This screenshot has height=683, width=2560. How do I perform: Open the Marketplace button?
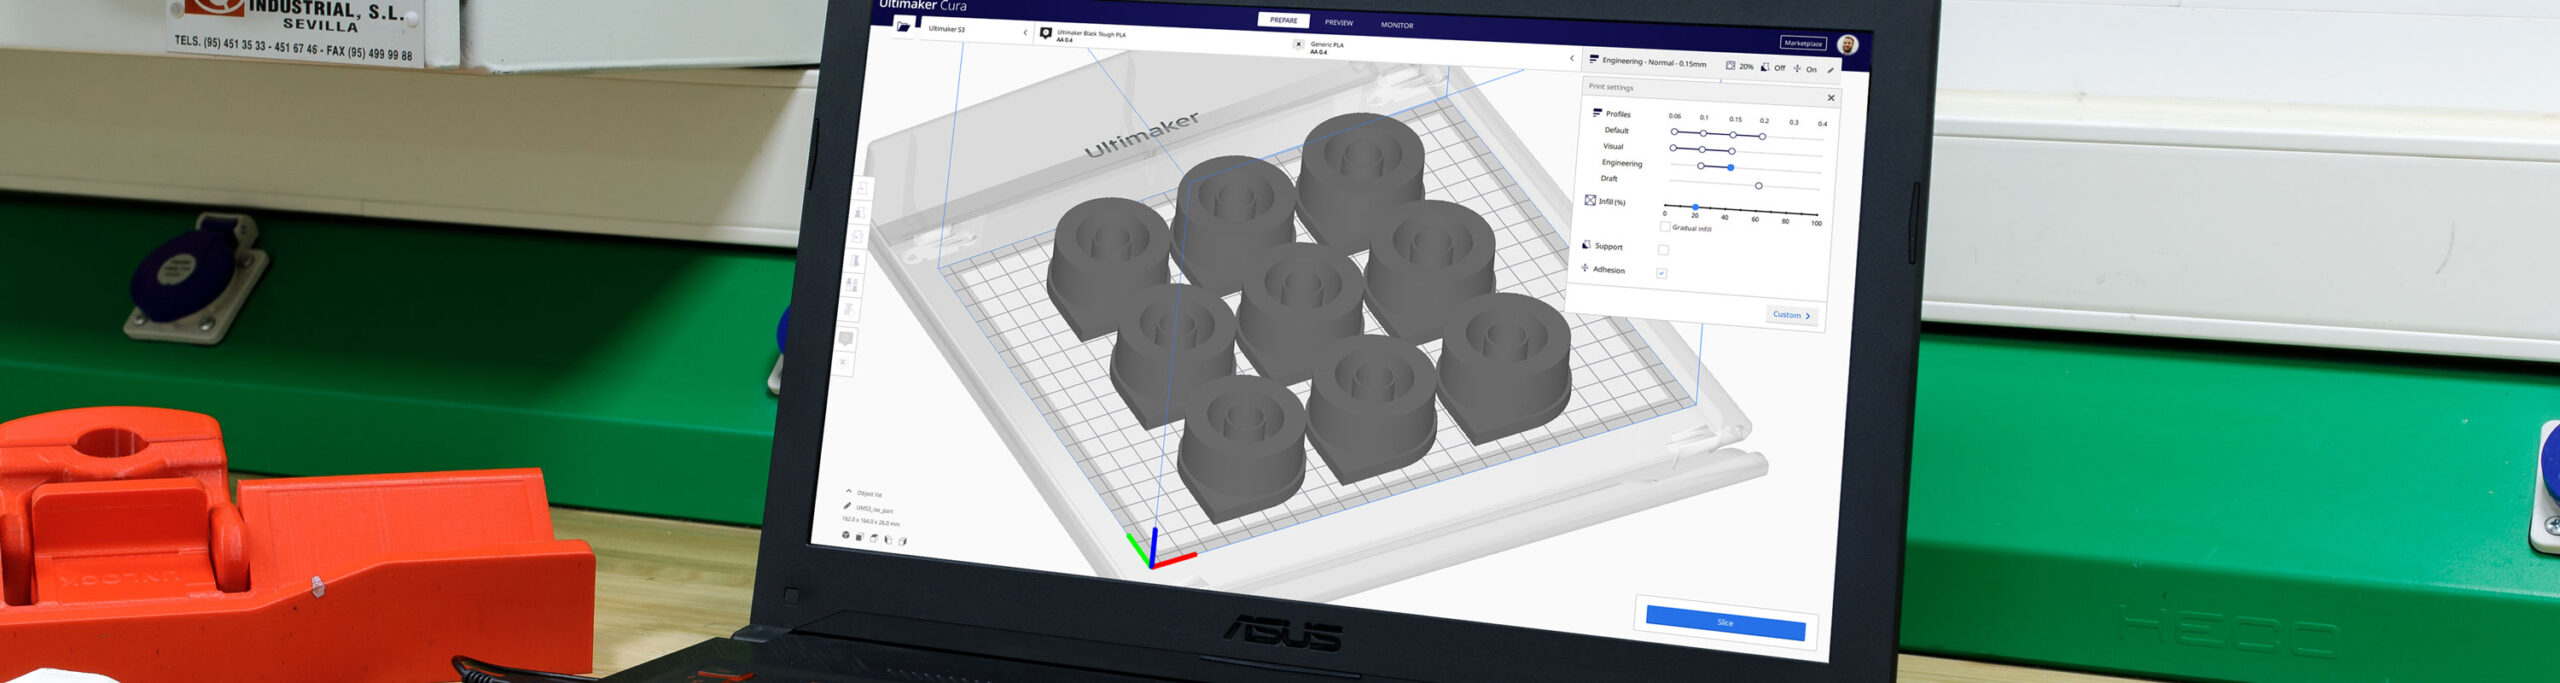point(1803,43)
